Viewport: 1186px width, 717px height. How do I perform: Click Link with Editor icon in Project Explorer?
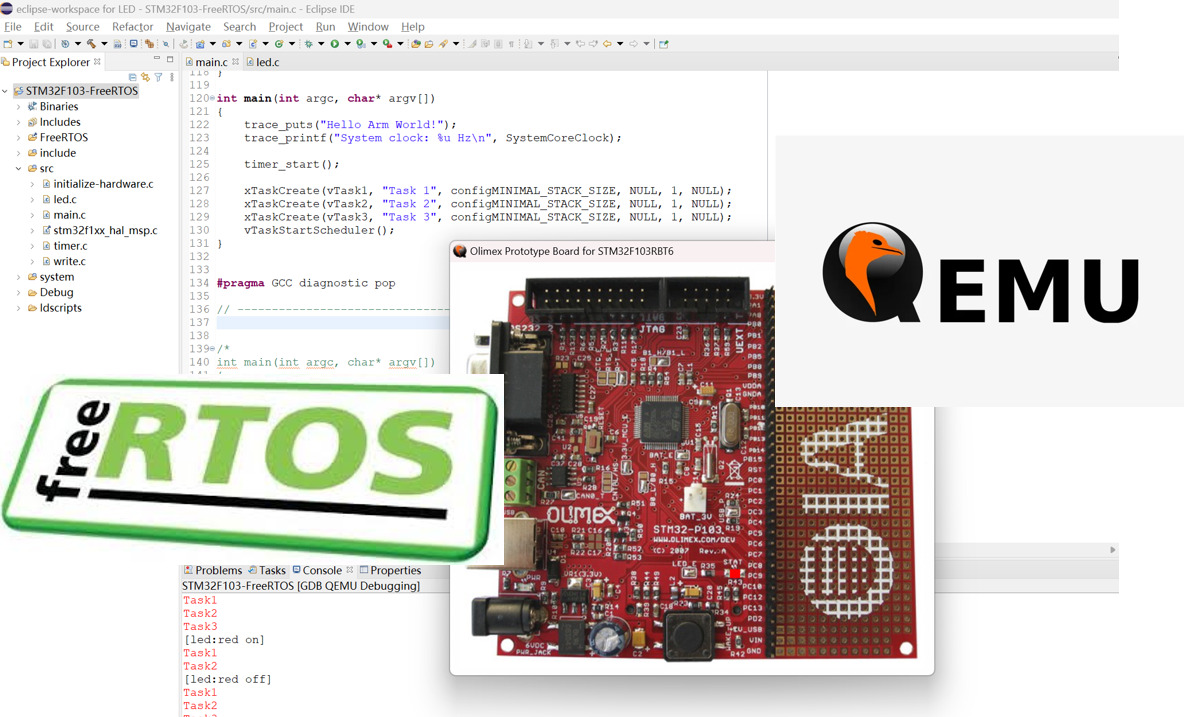pos(145,78)
